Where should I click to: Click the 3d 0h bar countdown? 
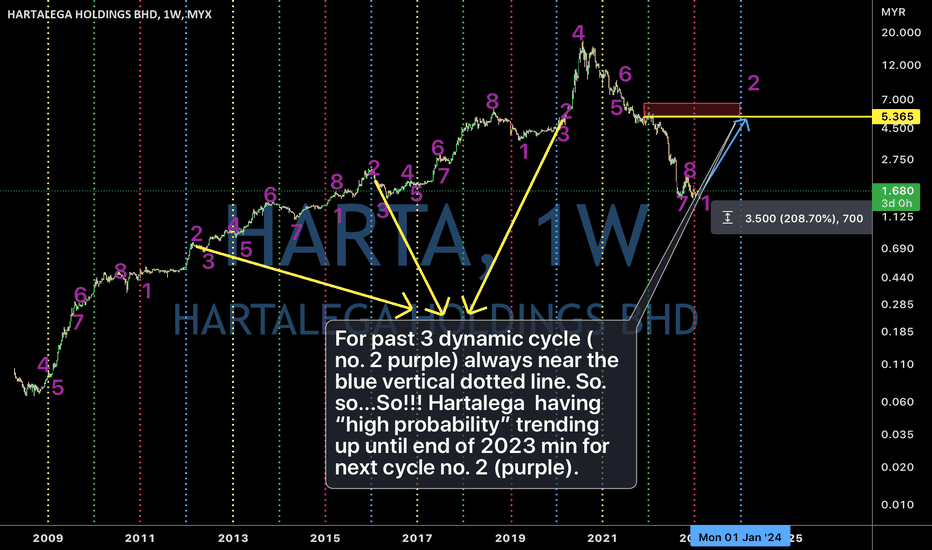pyautogui.click(x=896, y=204)
